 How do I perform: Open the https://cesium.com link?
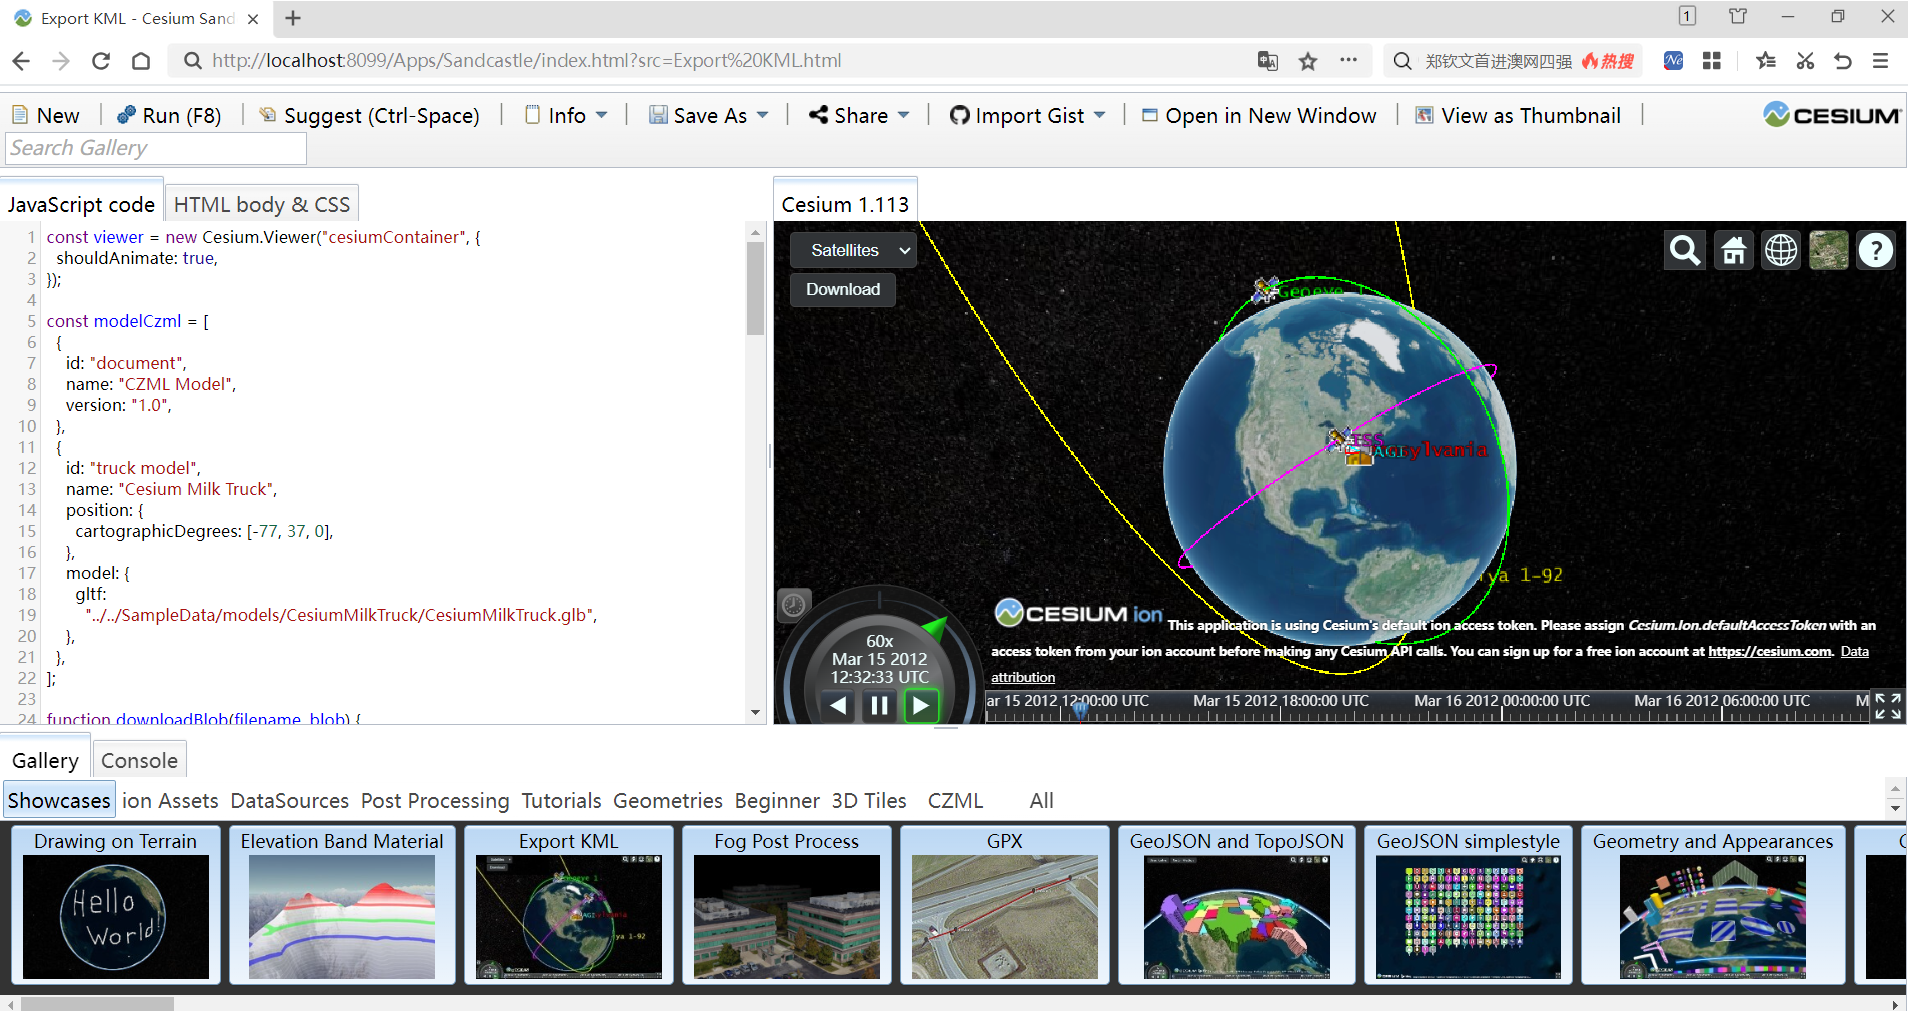coord(1769,651)
